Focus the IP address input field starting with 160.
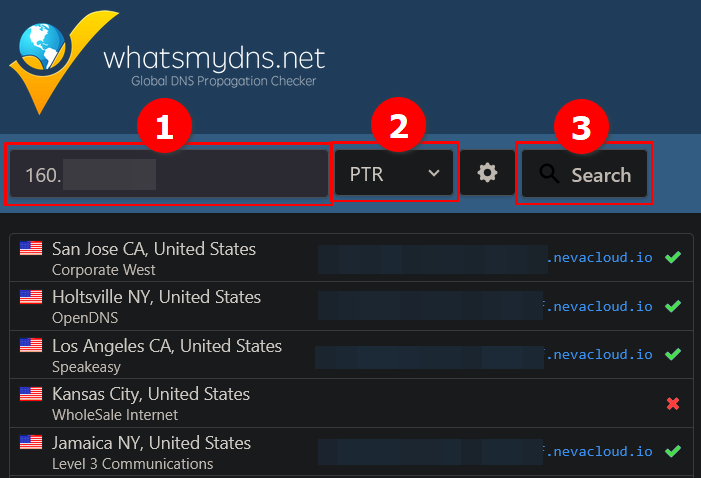 pos(169,173)
